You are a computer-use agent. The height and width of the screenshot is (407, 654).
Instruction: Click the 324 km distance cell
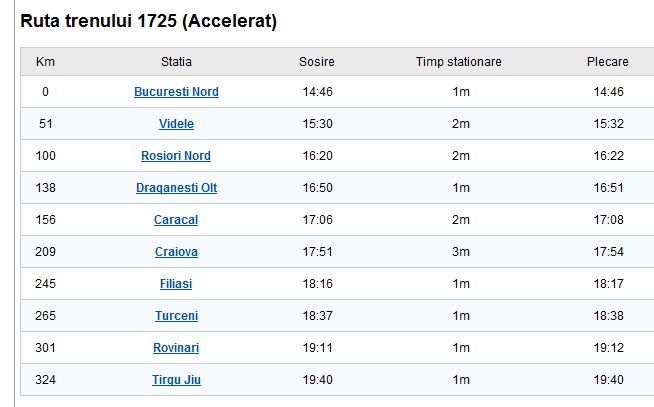tap(45, 380)
